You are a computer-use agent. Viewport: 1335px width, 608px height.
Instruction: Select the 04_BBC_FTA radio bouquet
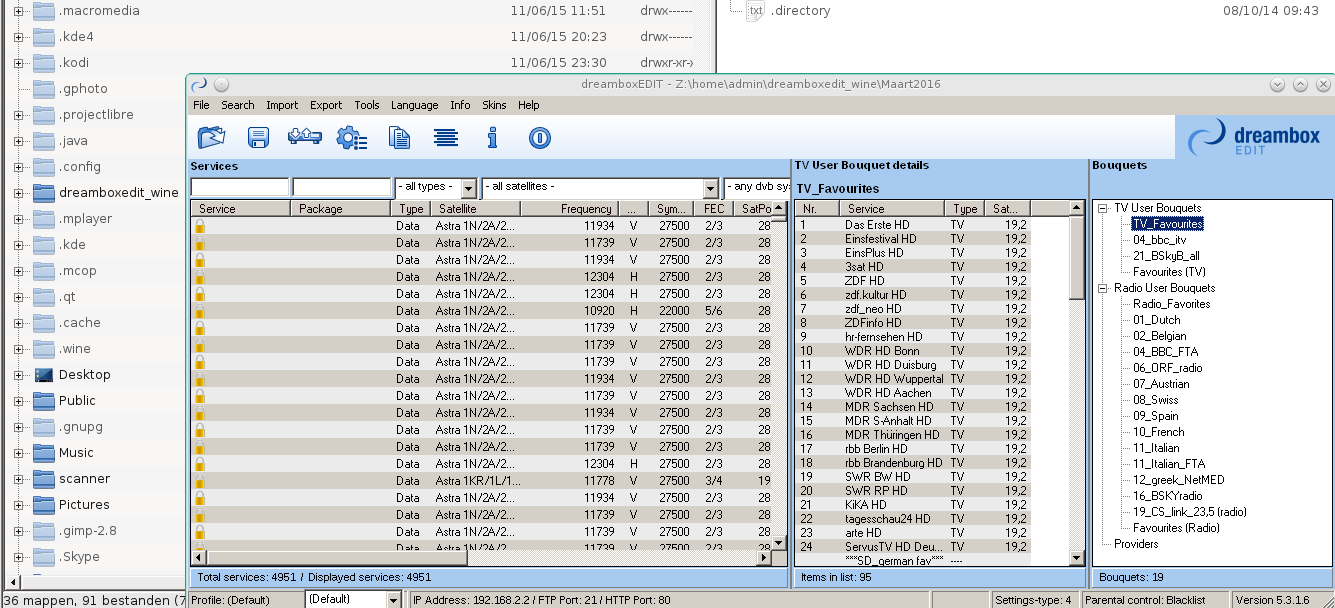click(x=1165, y=352)
